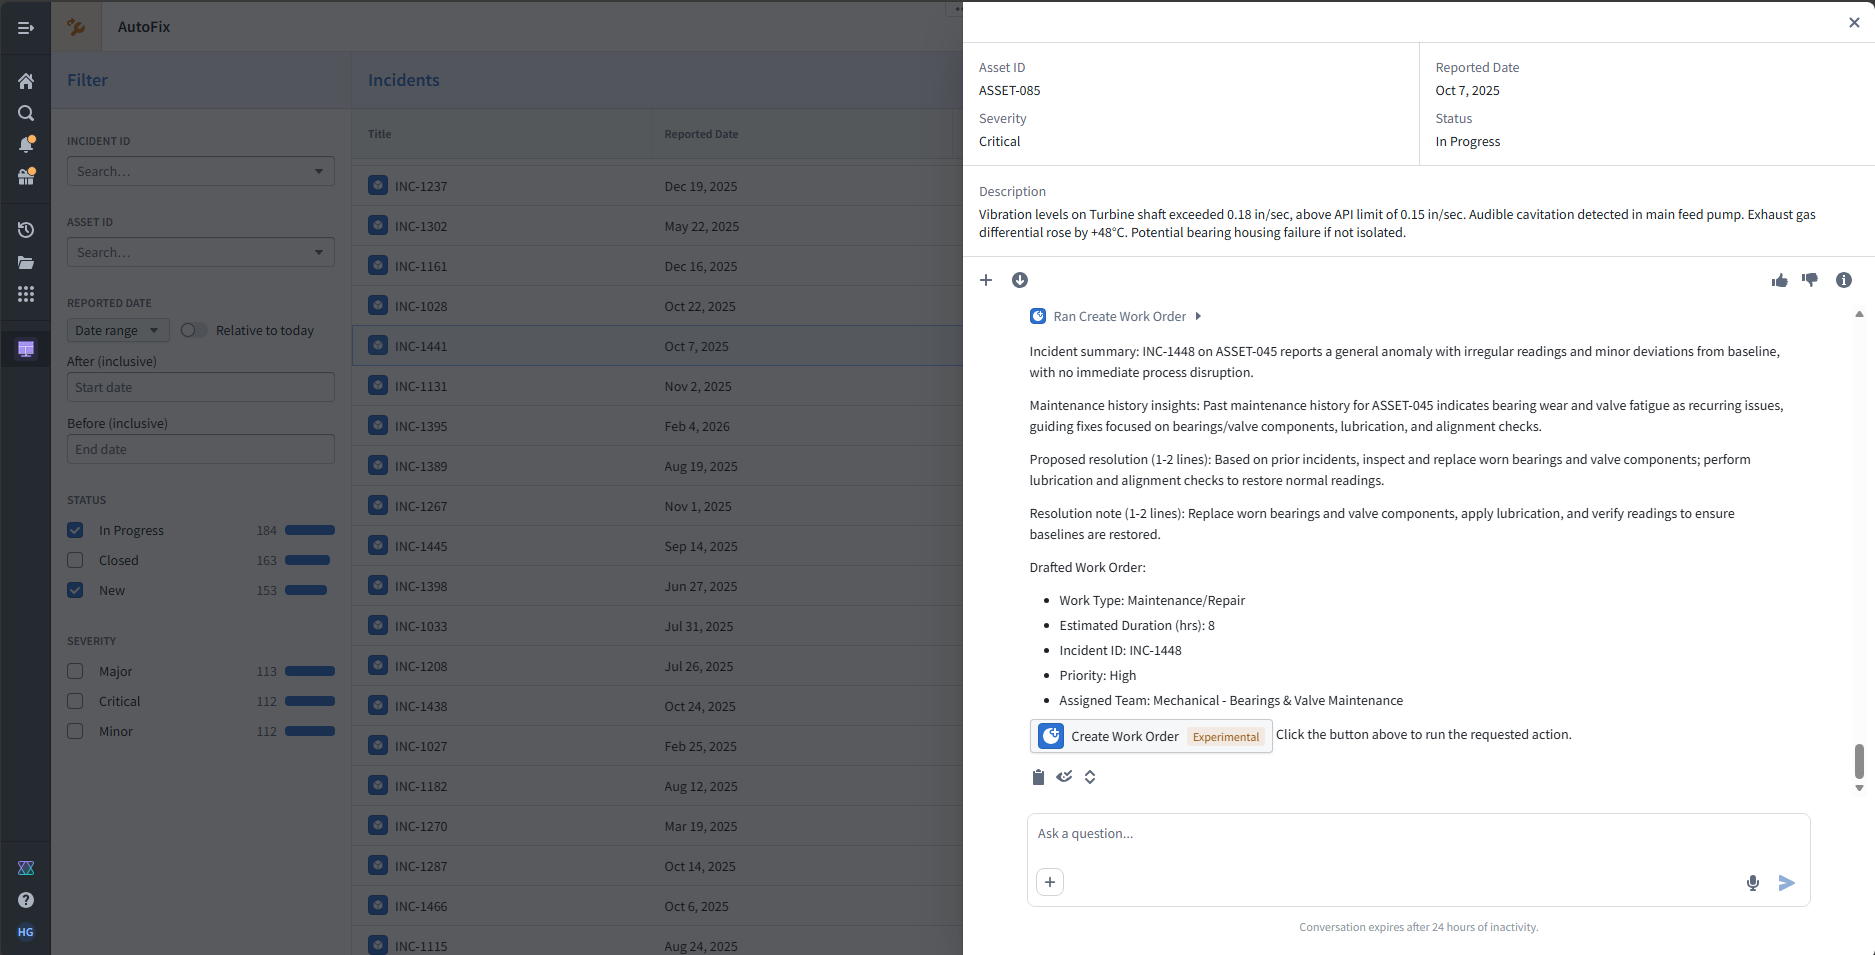Open the Files folder icon in sidebar
Image resolution: width=1875 pixels, height=955 pixels.
tap(26, 262)
